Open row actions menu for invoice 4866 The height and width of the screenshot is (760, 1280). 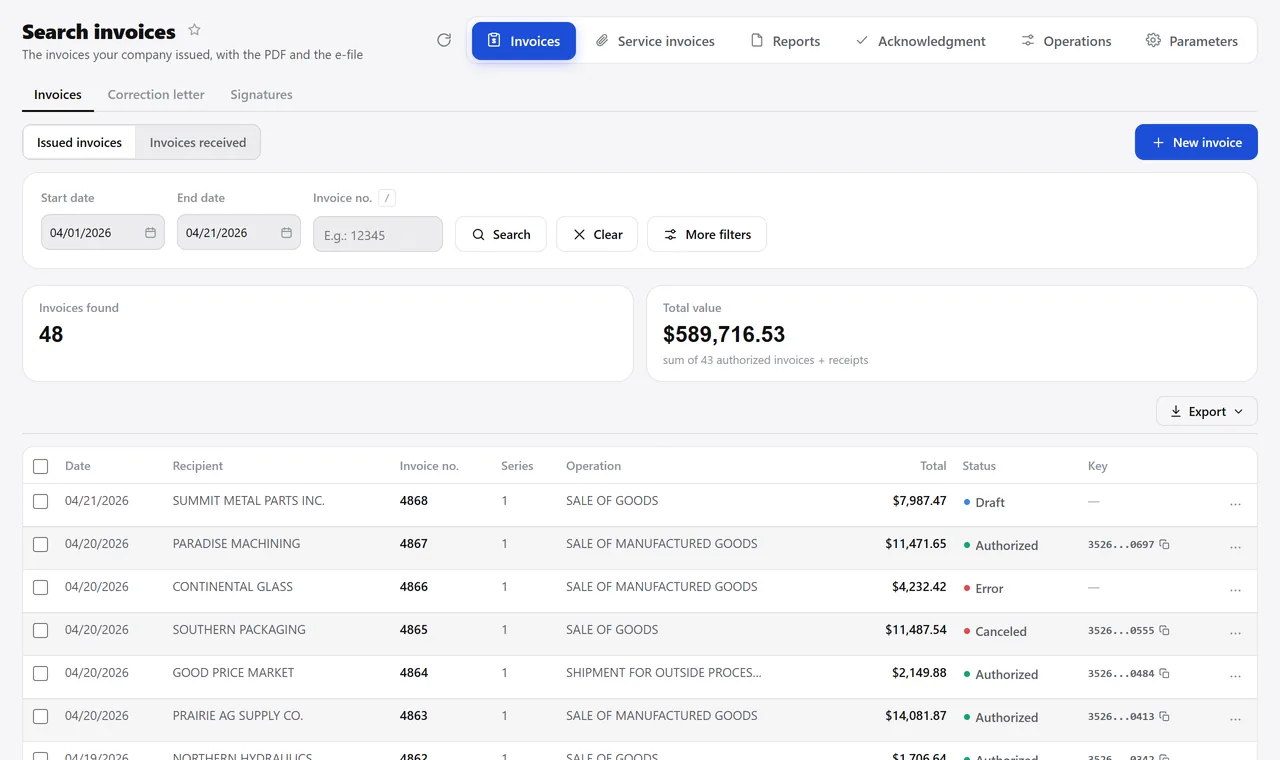[x=1235, y=591]
